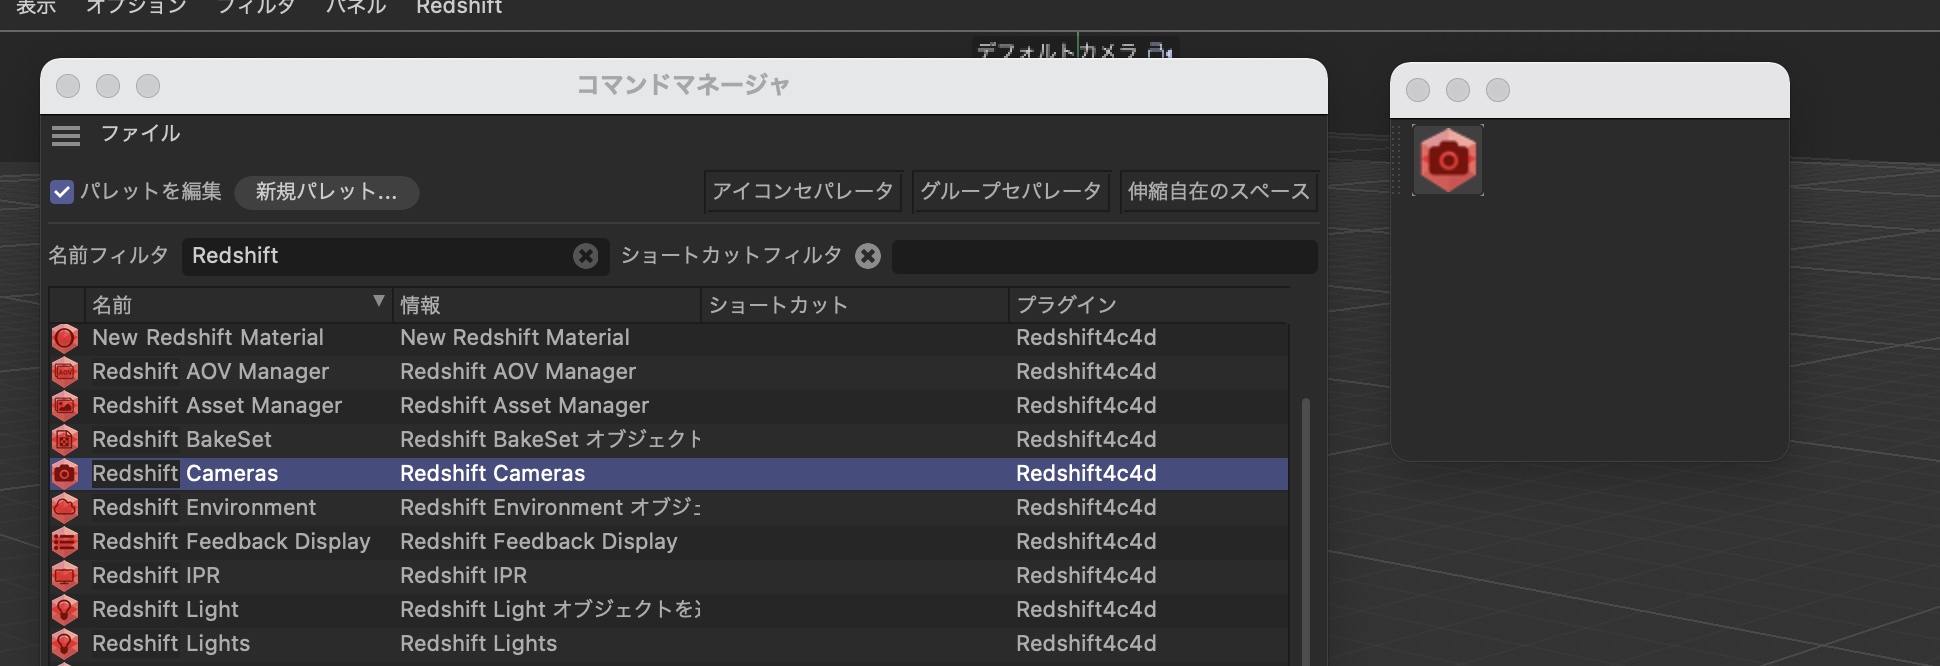Click the Redshift AOV Manager icon
This screenshot has height=666, width=1940.
coord(65,372)
